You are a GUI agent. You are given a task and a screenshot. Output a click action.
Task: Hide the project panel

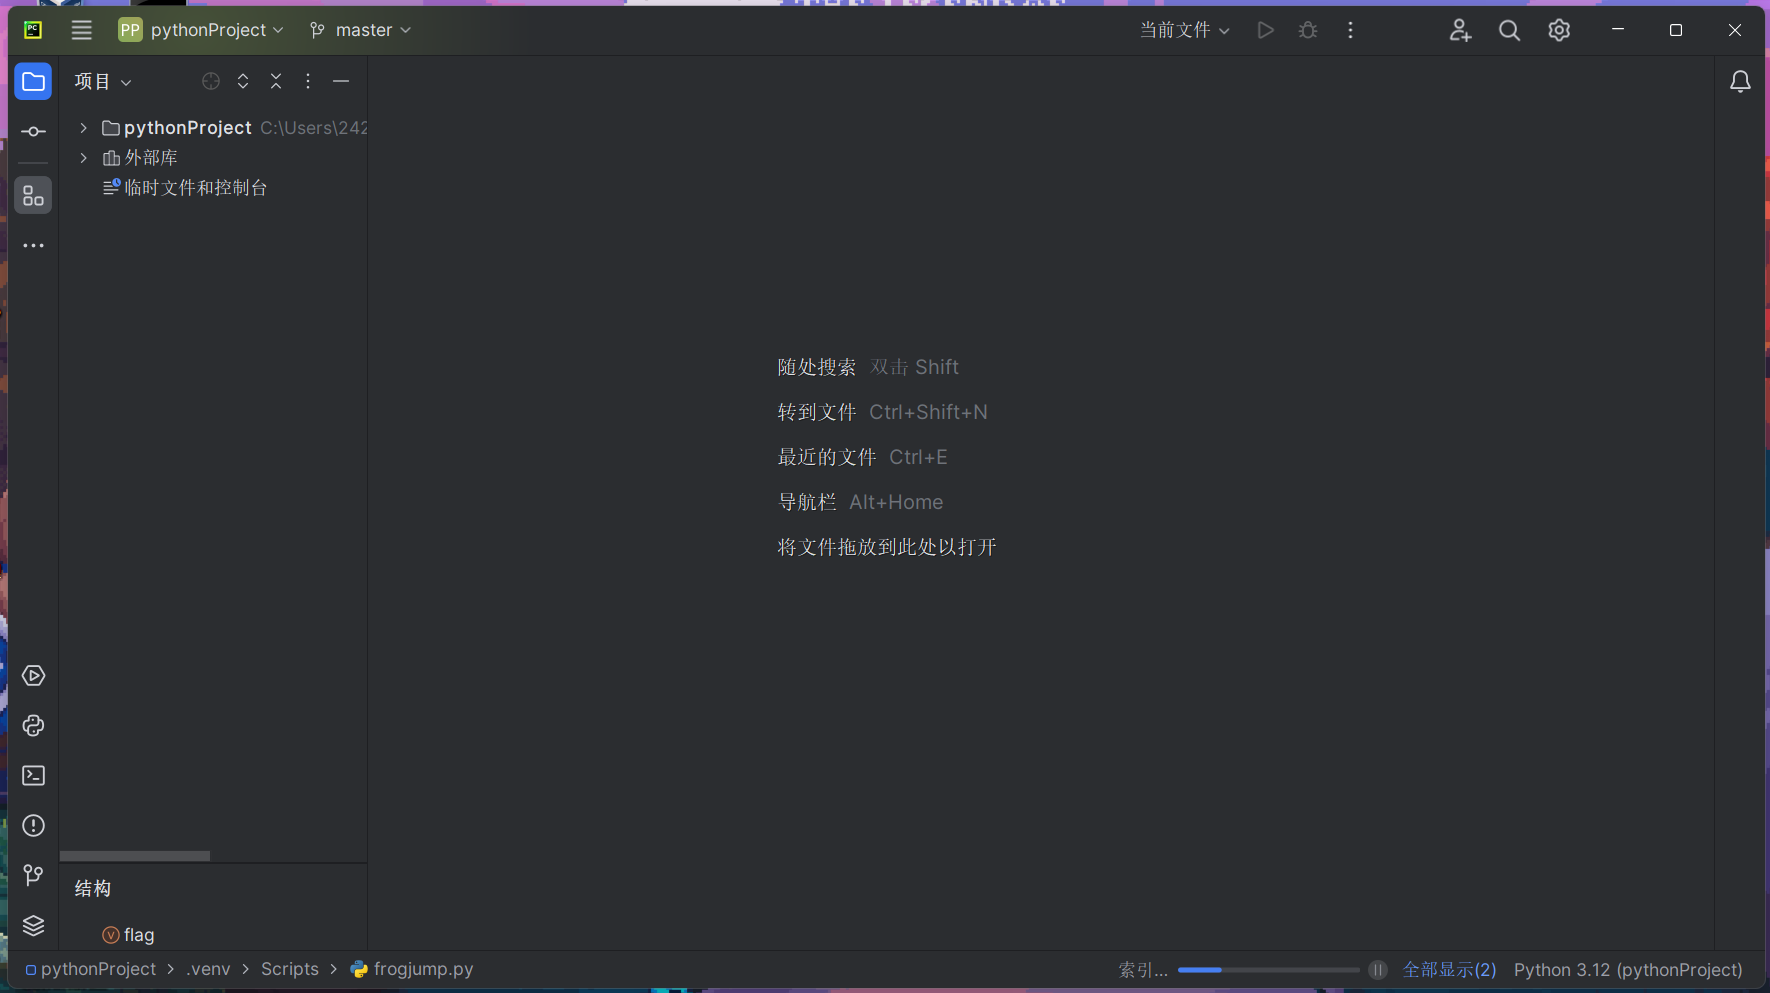(x=341, y=82)
